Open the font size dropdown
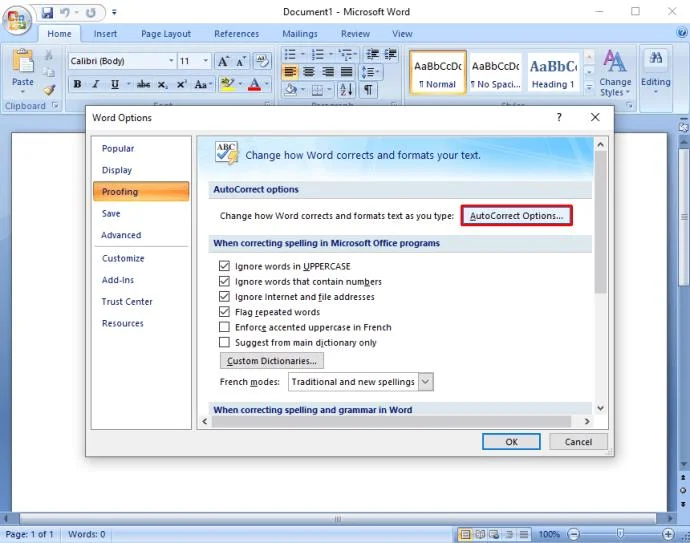Viewport: 690px width, 543px height. 206,61
